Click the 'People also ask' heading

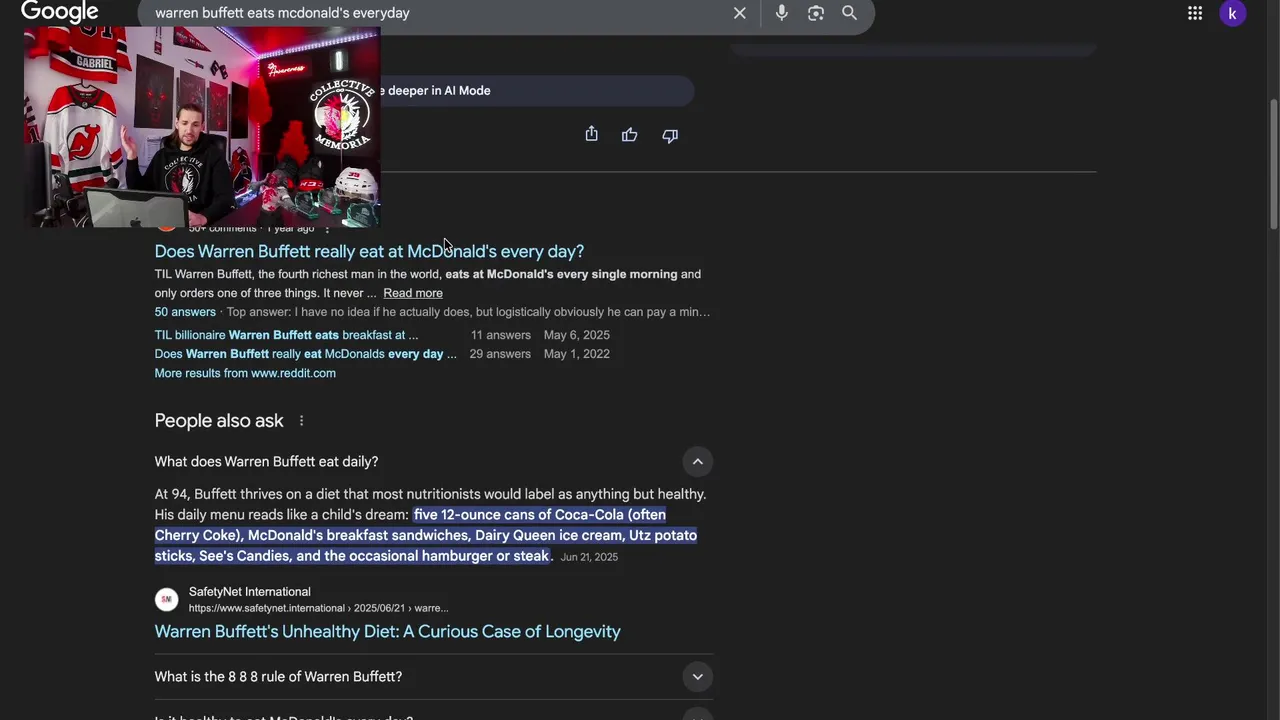pyautogui.click(x=219, y=421)
